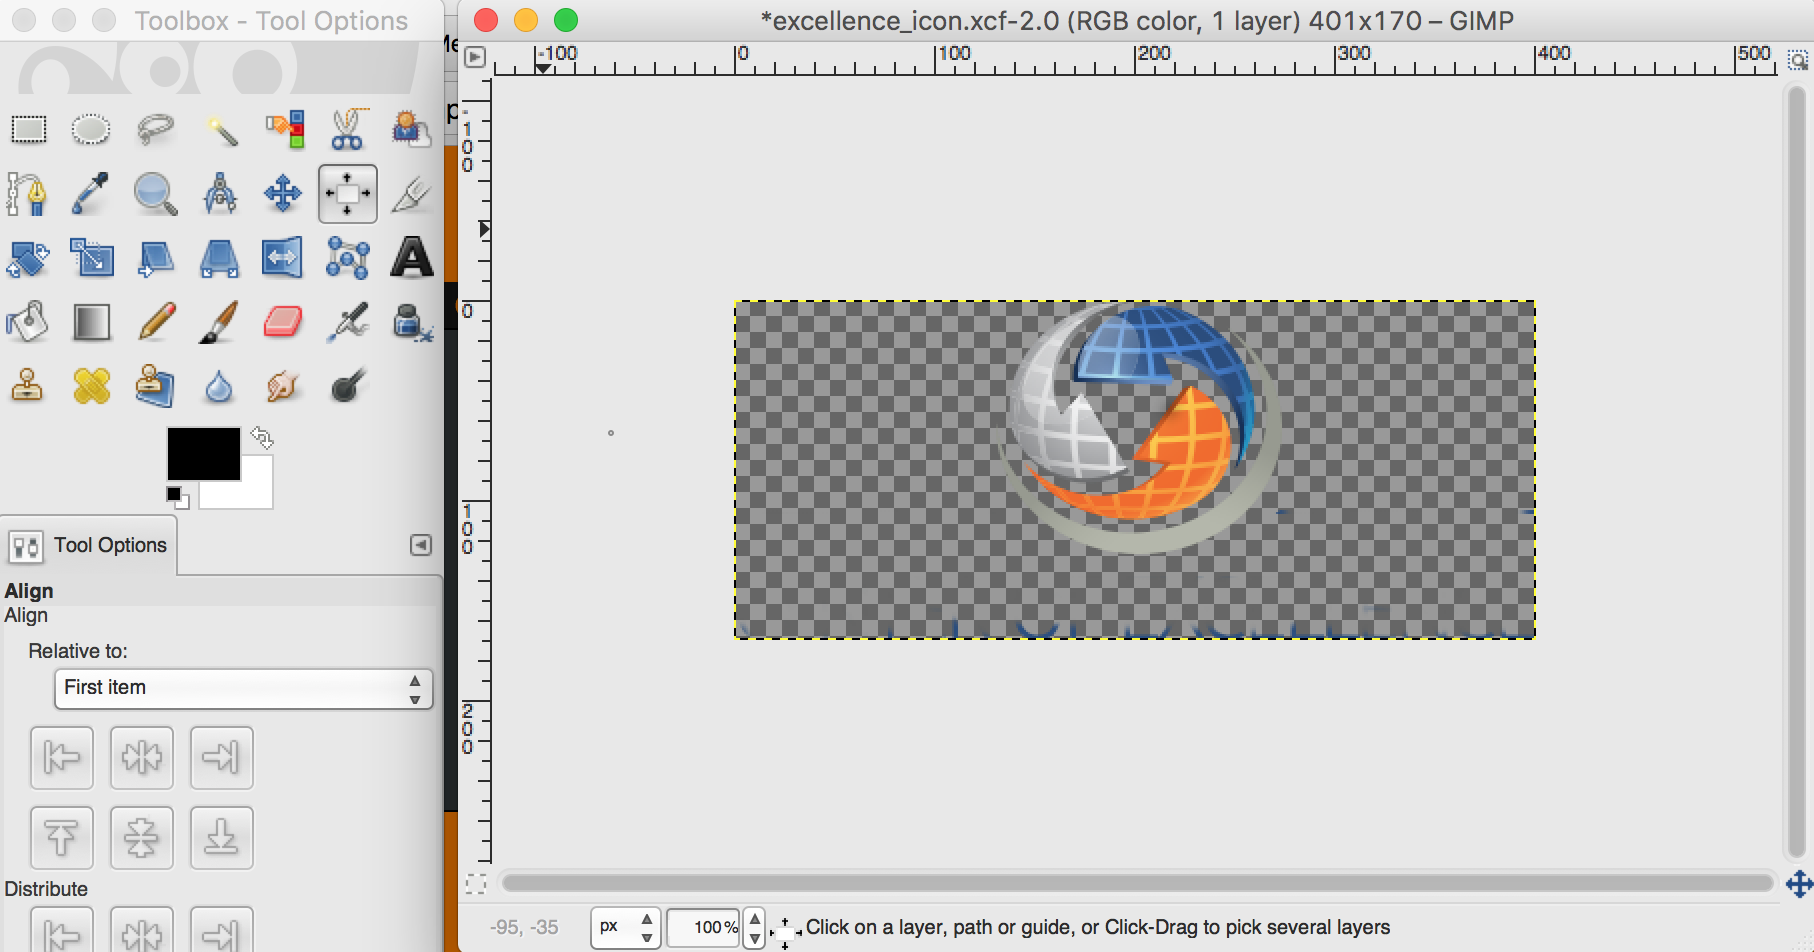The image size is (1814, 952).
Task: Click the globe logo in the canvas
Action: [1138, 428]
